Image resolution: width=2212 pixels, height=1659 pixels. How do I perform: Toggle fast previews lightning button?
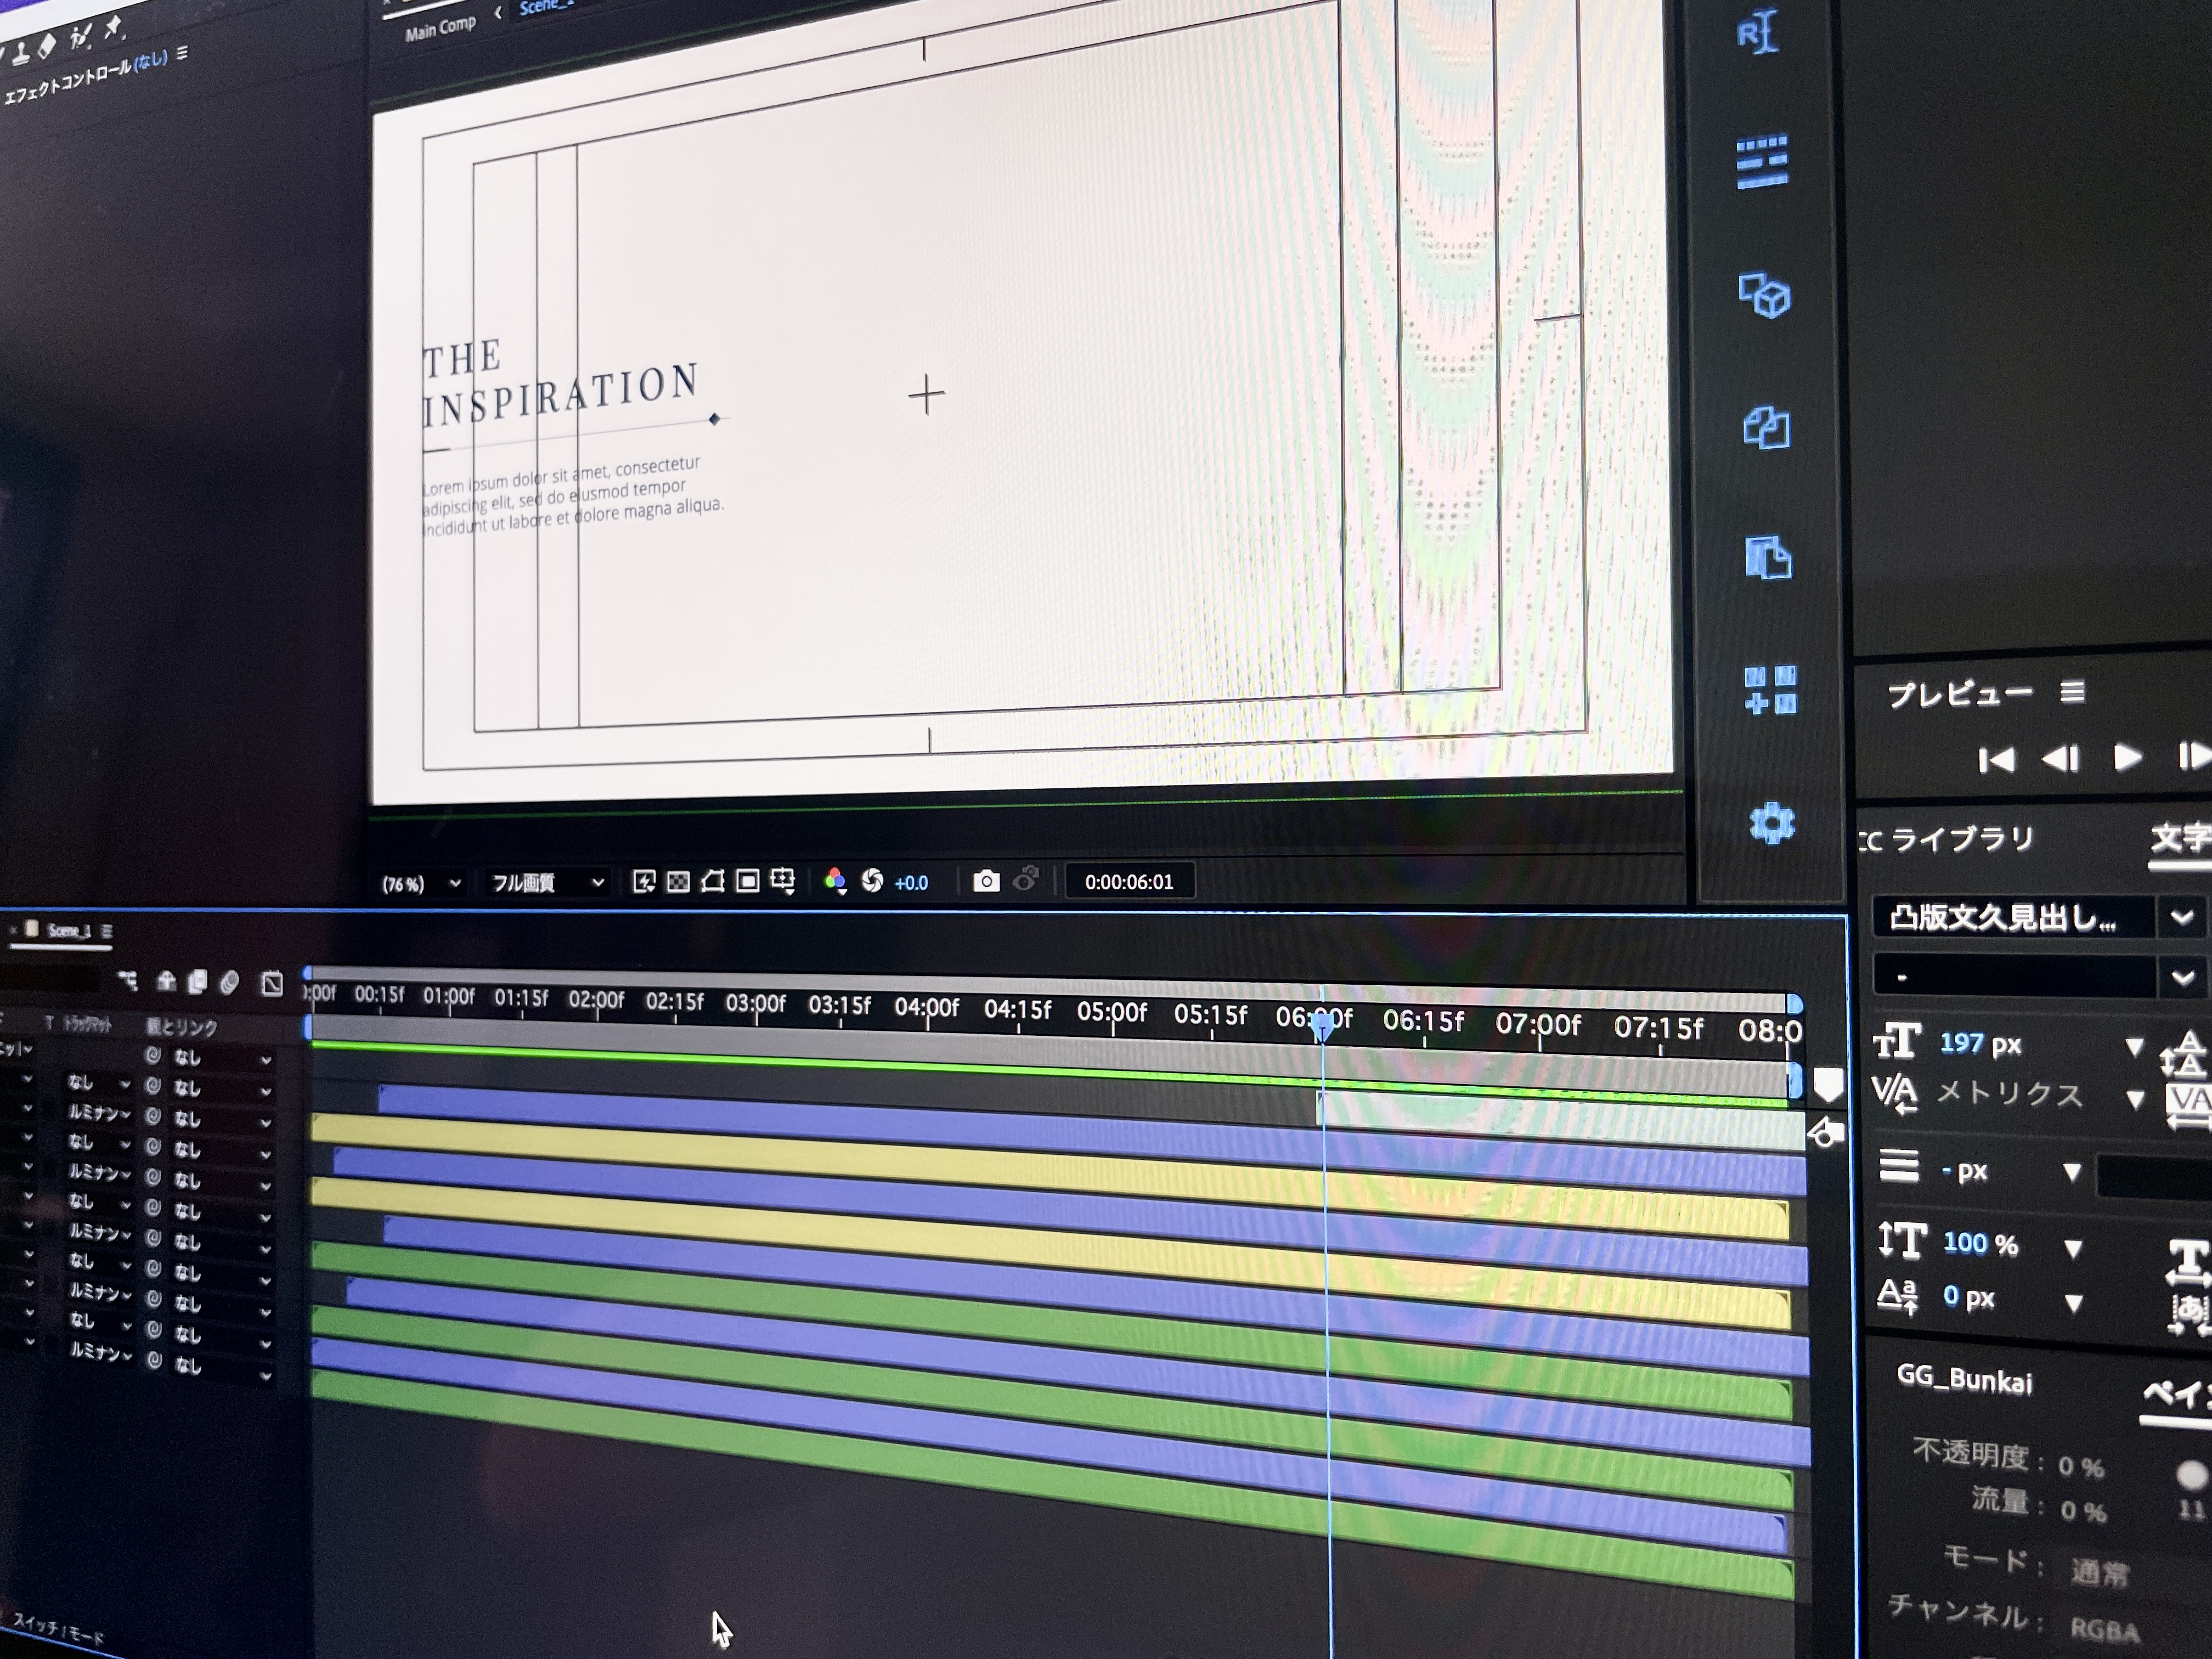[x=643, y=881]
